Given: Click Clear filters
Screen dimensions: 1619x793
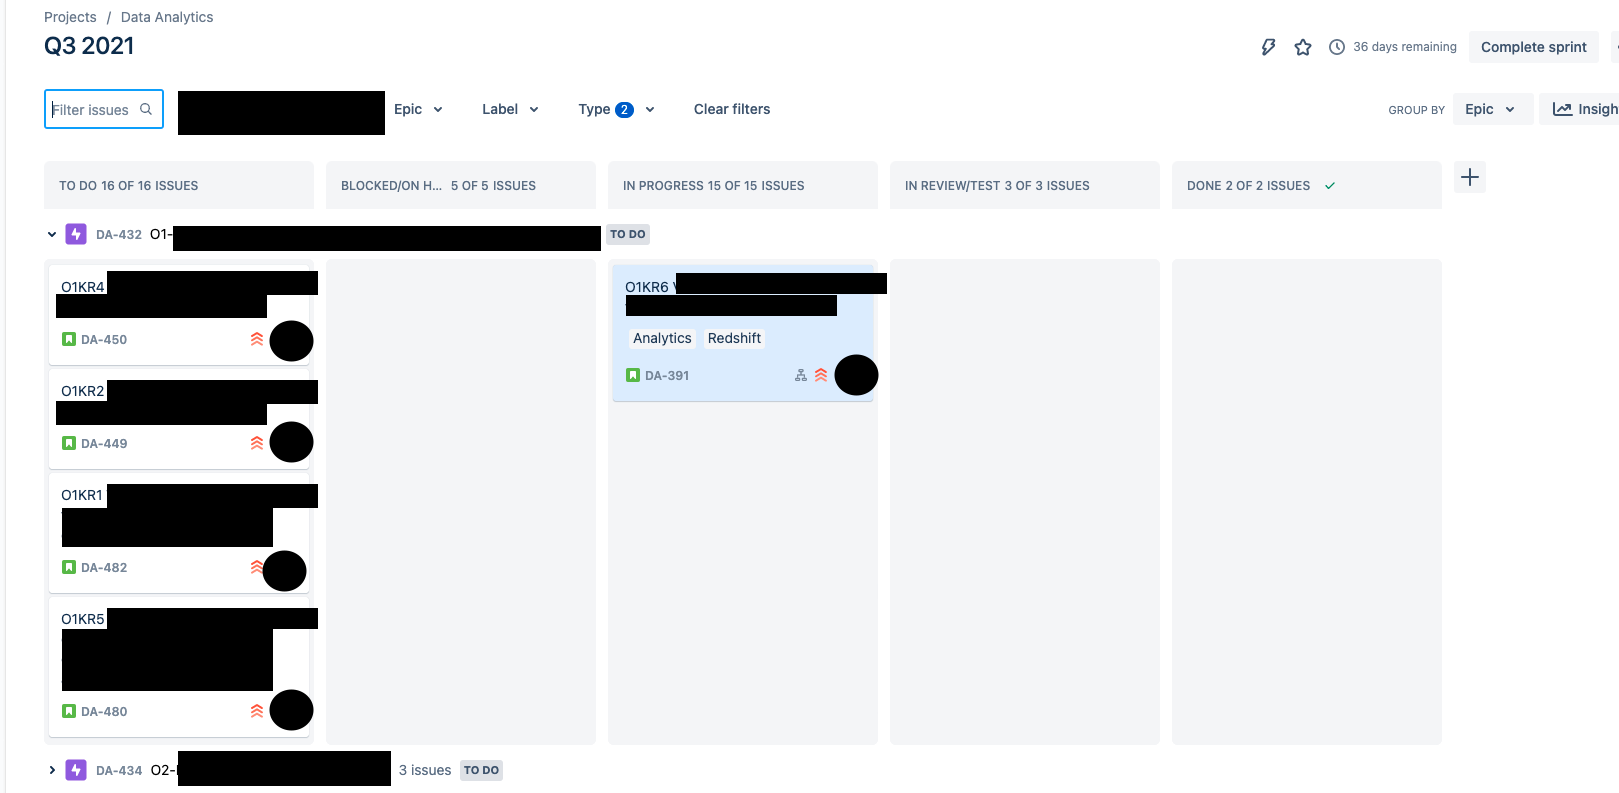Looking at the screenshot, I should coord(732,109).
